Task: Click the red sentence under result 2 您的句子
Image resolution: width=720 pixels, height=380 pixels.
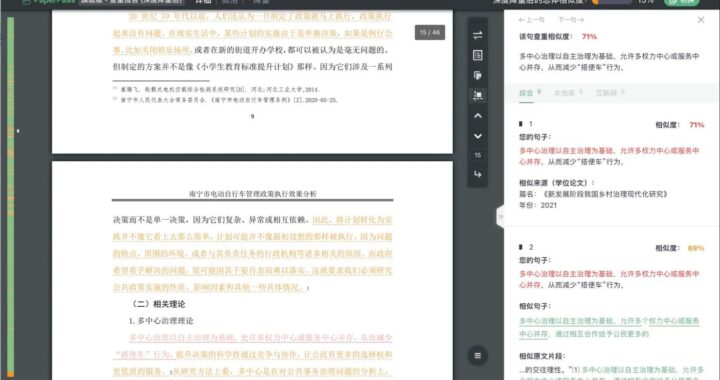Action: [609, 279]
